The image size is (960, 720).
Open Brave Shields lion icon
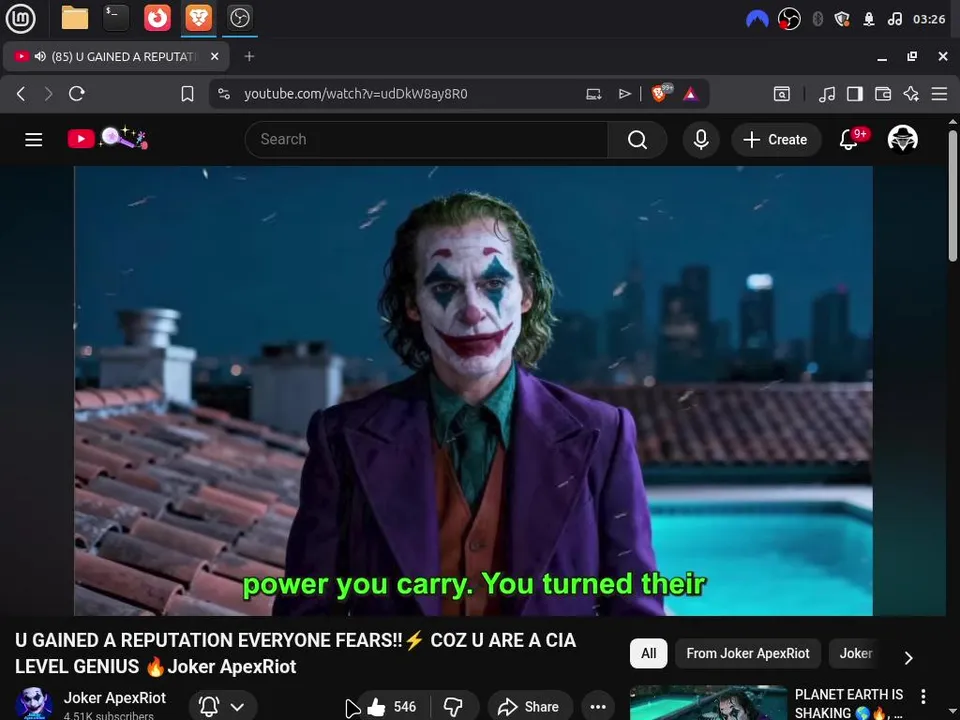click(660, 93)
